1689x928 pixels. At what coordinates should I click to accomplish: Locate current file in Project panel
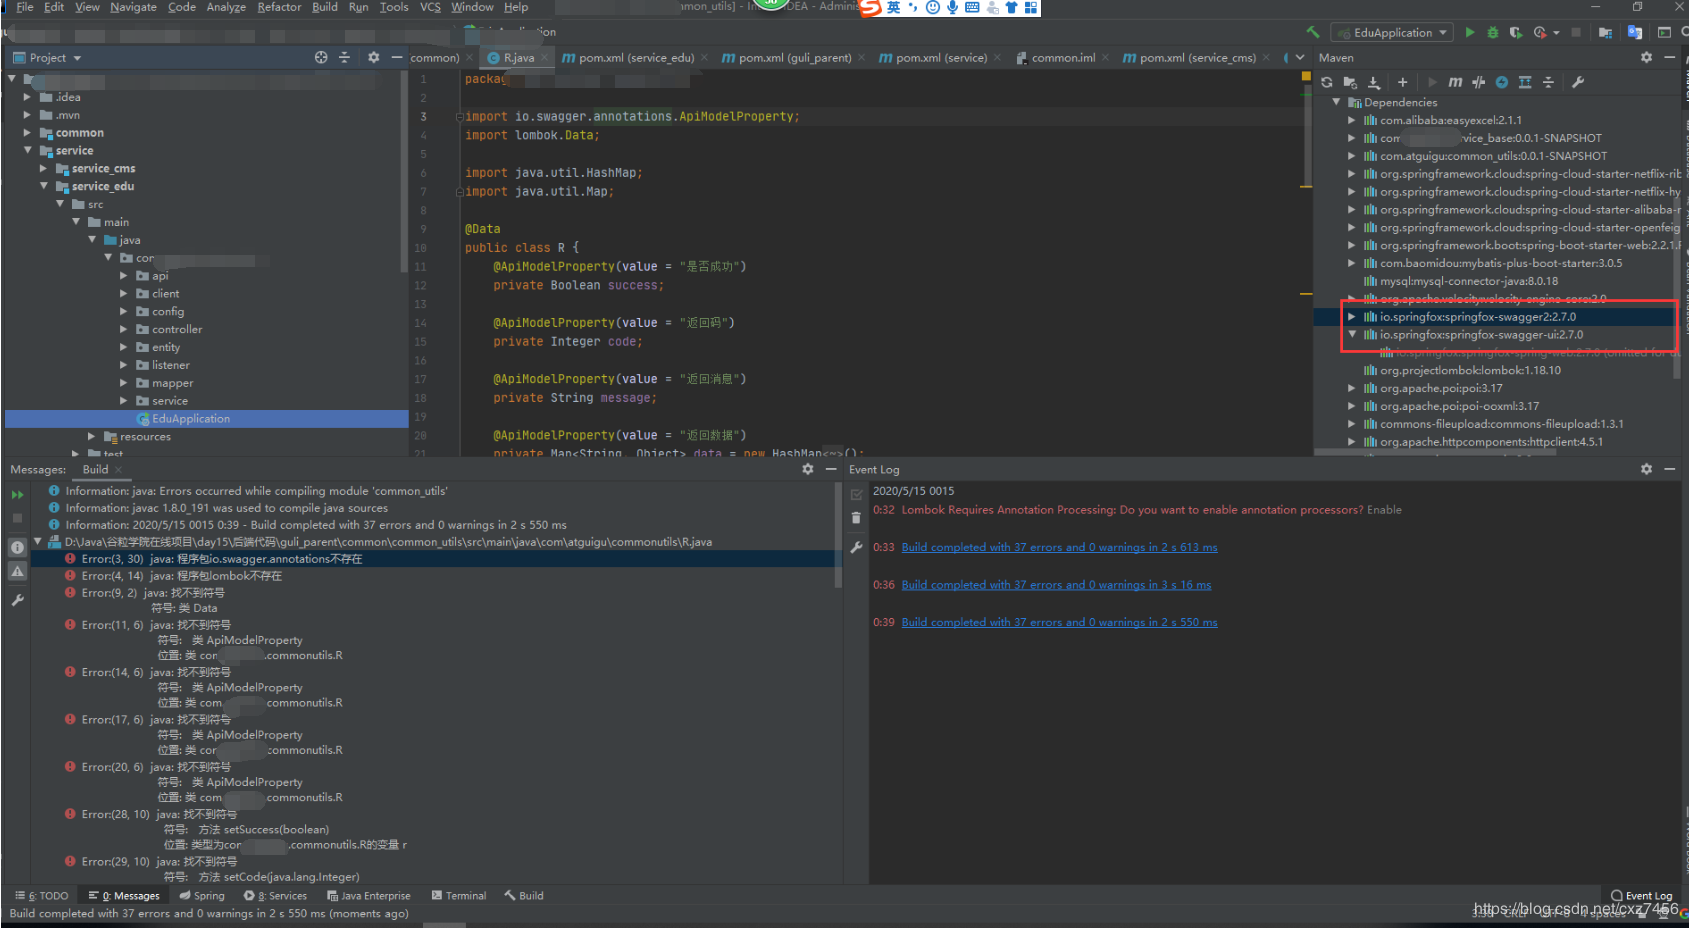(321, 57)
